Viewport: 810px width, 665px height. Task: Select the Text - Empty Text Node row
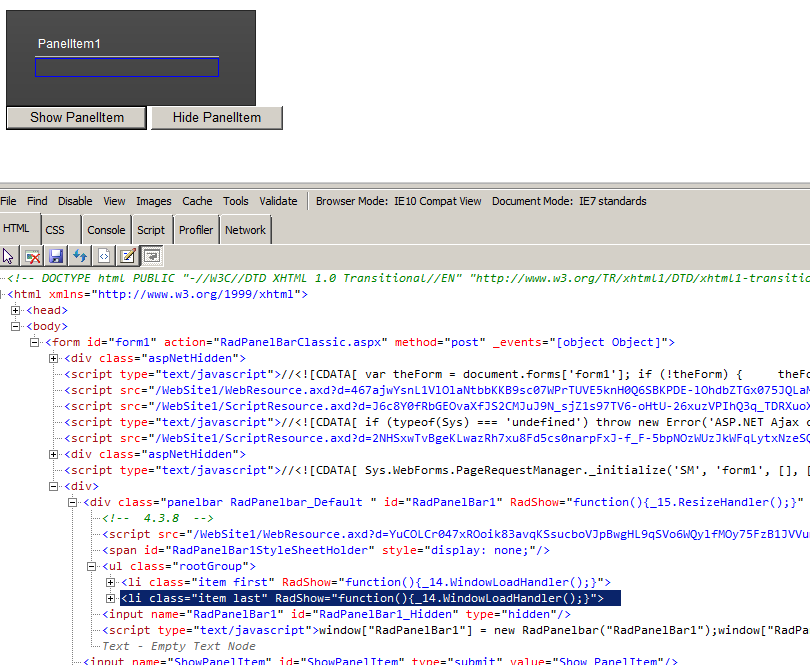pyautogui.click(x=179, y=647)
